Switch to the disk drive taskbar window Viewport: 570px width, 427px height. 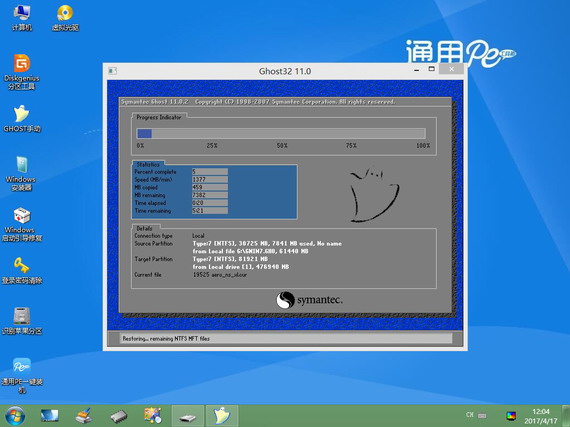(188, 416)
